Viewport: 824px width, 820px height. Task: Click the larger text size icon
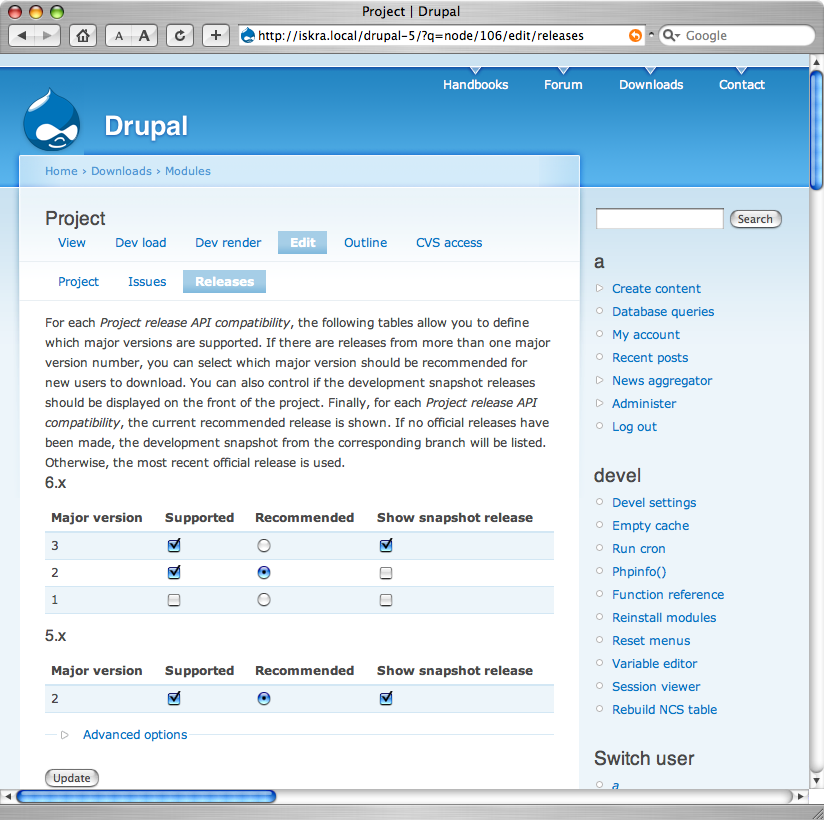click(145, 35)
